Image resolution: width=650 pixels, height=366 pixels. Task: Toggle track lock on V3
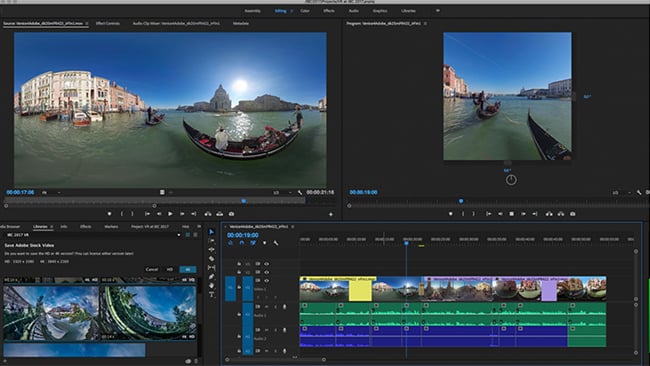(239, 264)
